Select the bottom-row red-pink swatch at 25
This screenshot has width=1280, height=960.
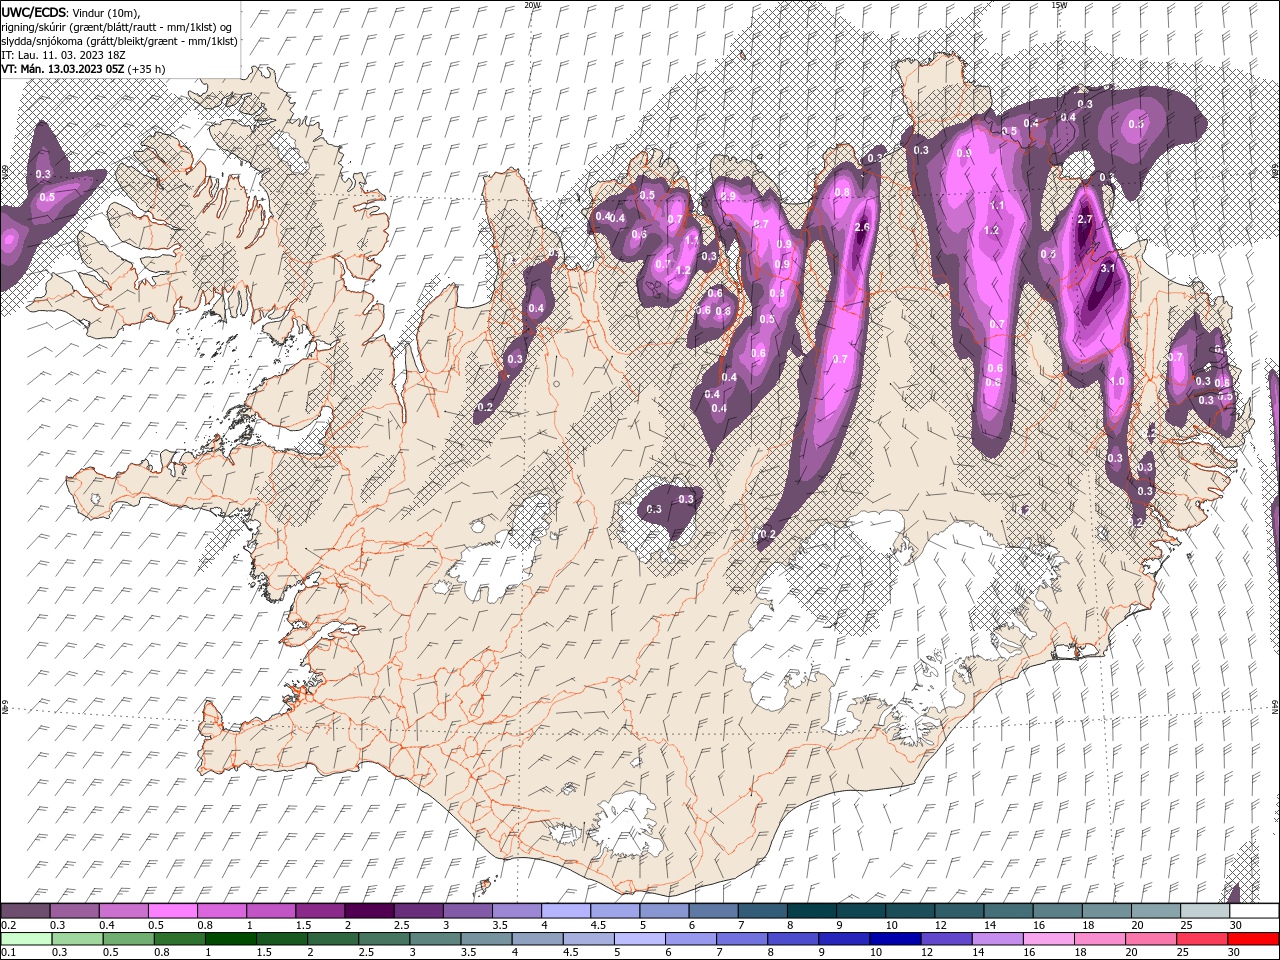[x=1202, y=939]
